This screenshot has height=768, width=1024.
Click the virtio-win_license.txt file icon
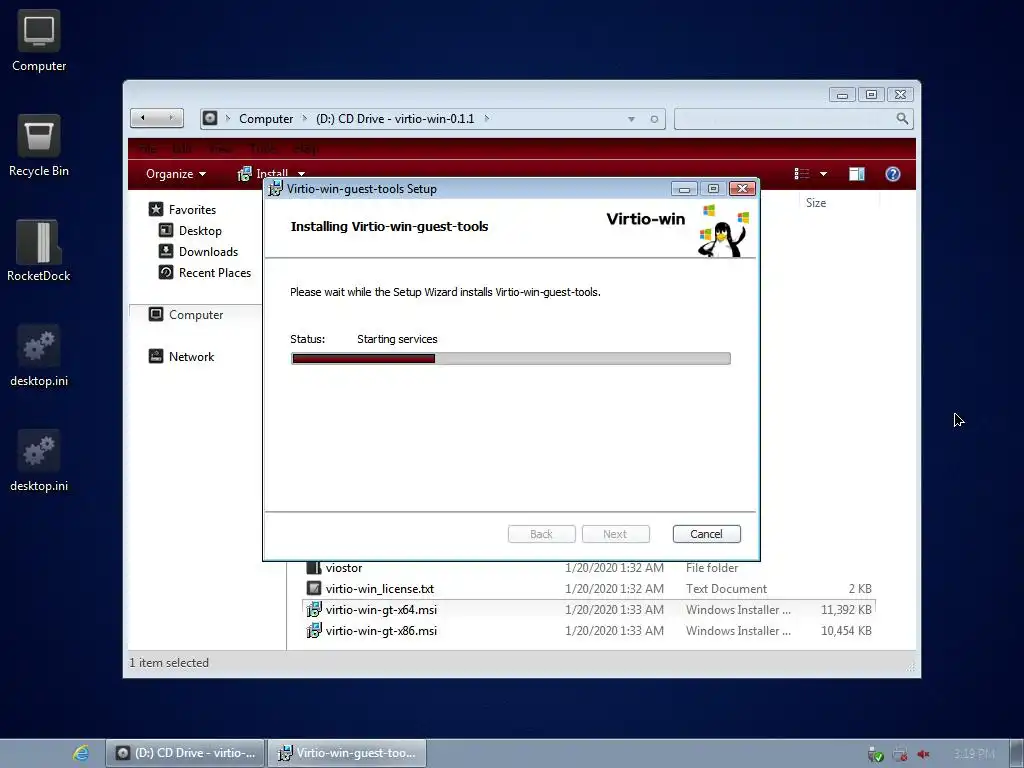(x=314, y=588)
